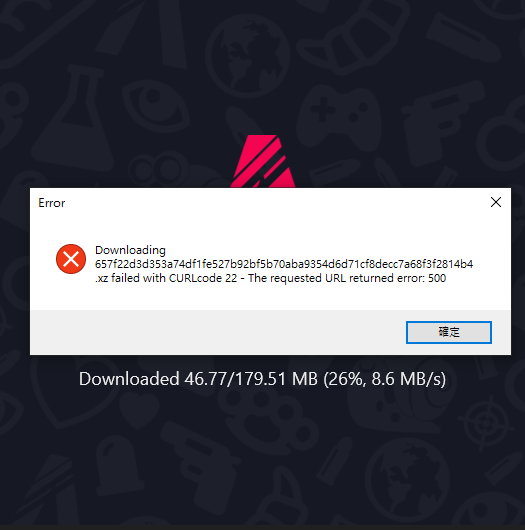The width and height of the screenshot is (525, 530).
Task: Click the flask beaker background icon
Action: click(x=74, y=117)
